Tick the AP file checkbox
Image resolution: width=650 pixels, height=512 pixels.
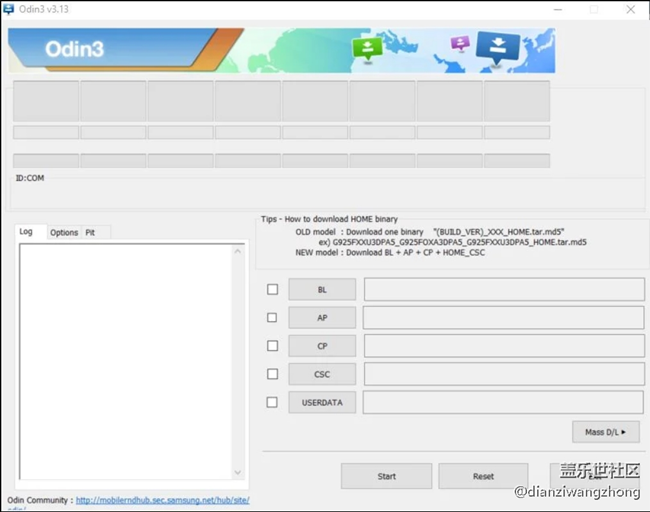pos(272,318)
